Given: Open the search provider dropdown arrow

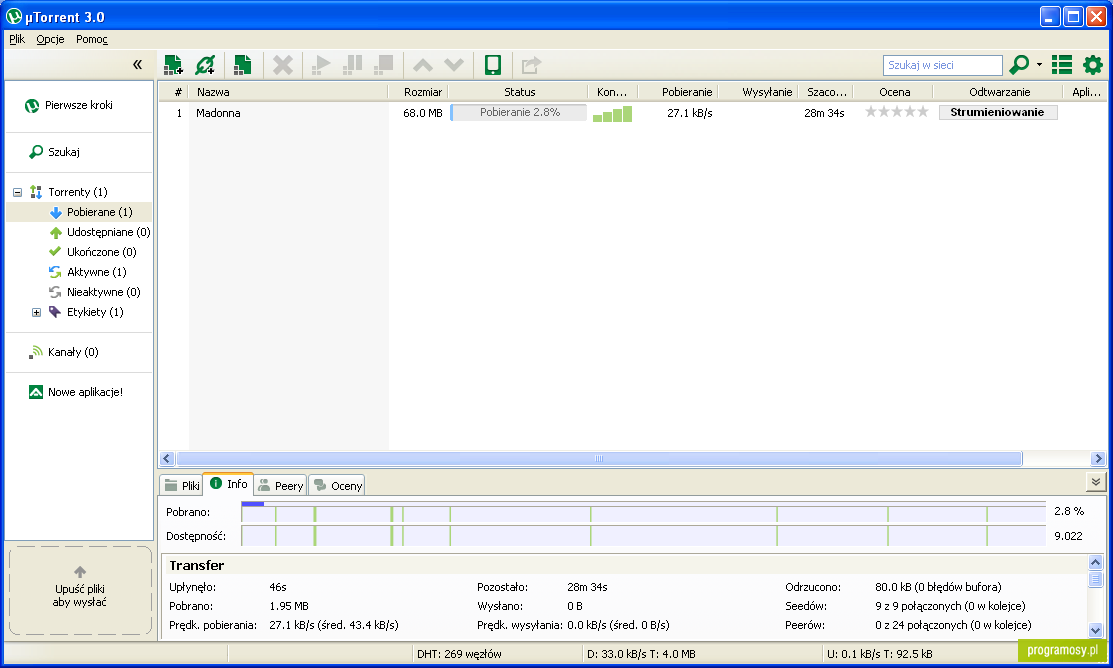Looking at the screenshot, I should [x=1039, y=65].
